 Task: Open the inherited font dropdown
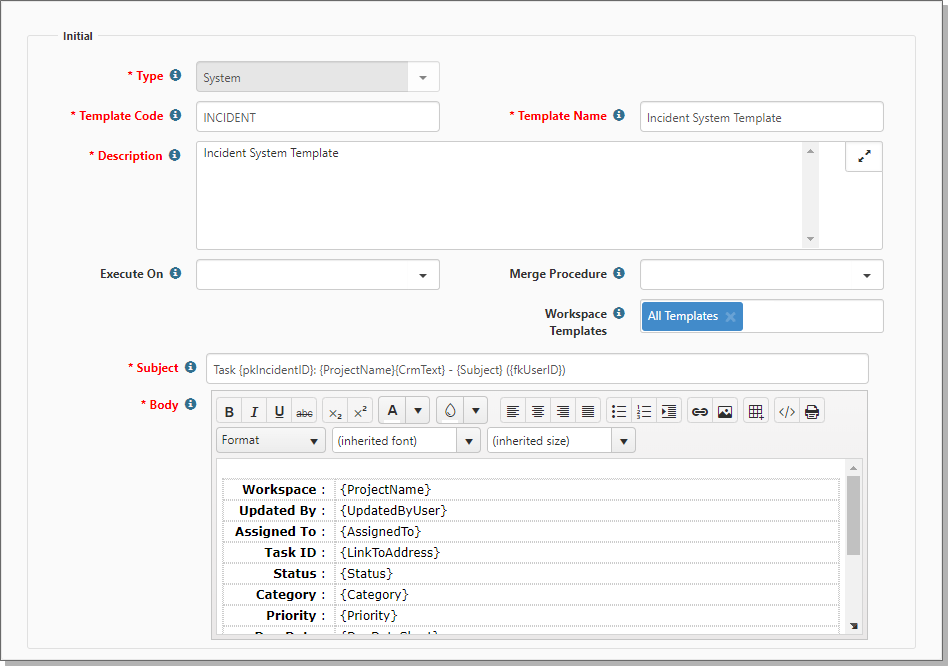coord(407,440)
